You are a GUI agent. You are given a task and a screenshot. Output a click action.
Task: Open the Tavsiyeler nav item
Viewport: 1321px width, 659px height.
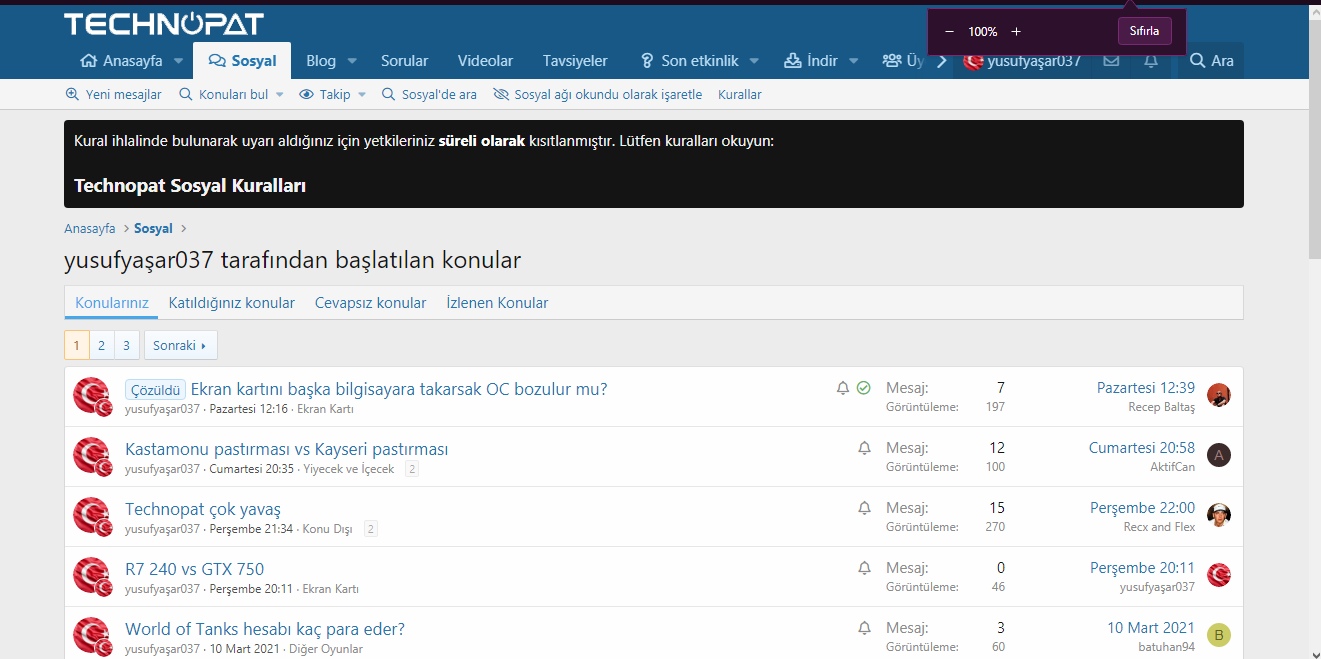point(575,61)
